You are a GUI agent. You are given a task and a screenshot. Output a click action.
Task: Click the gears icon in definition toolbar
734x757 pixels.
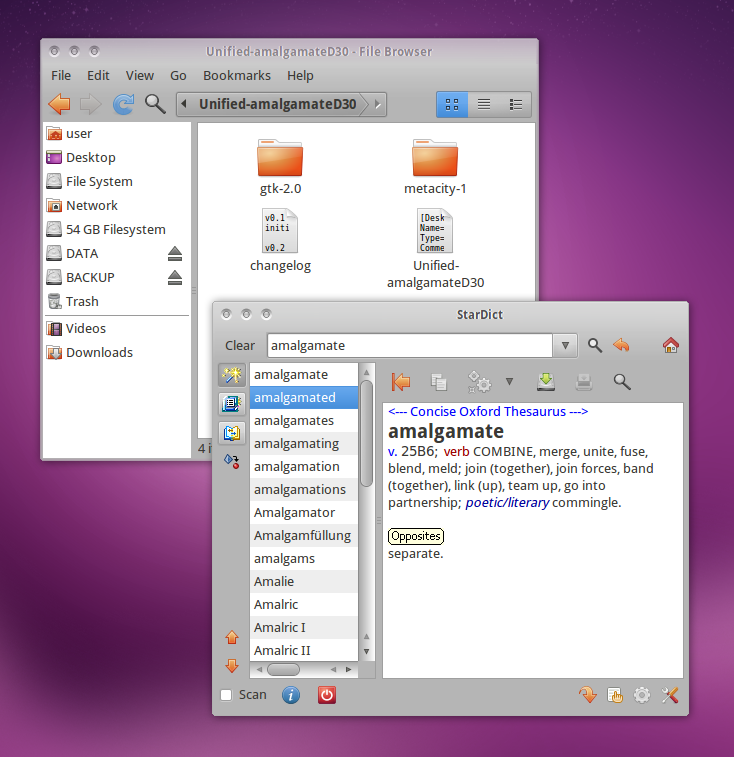click(479, 382)
